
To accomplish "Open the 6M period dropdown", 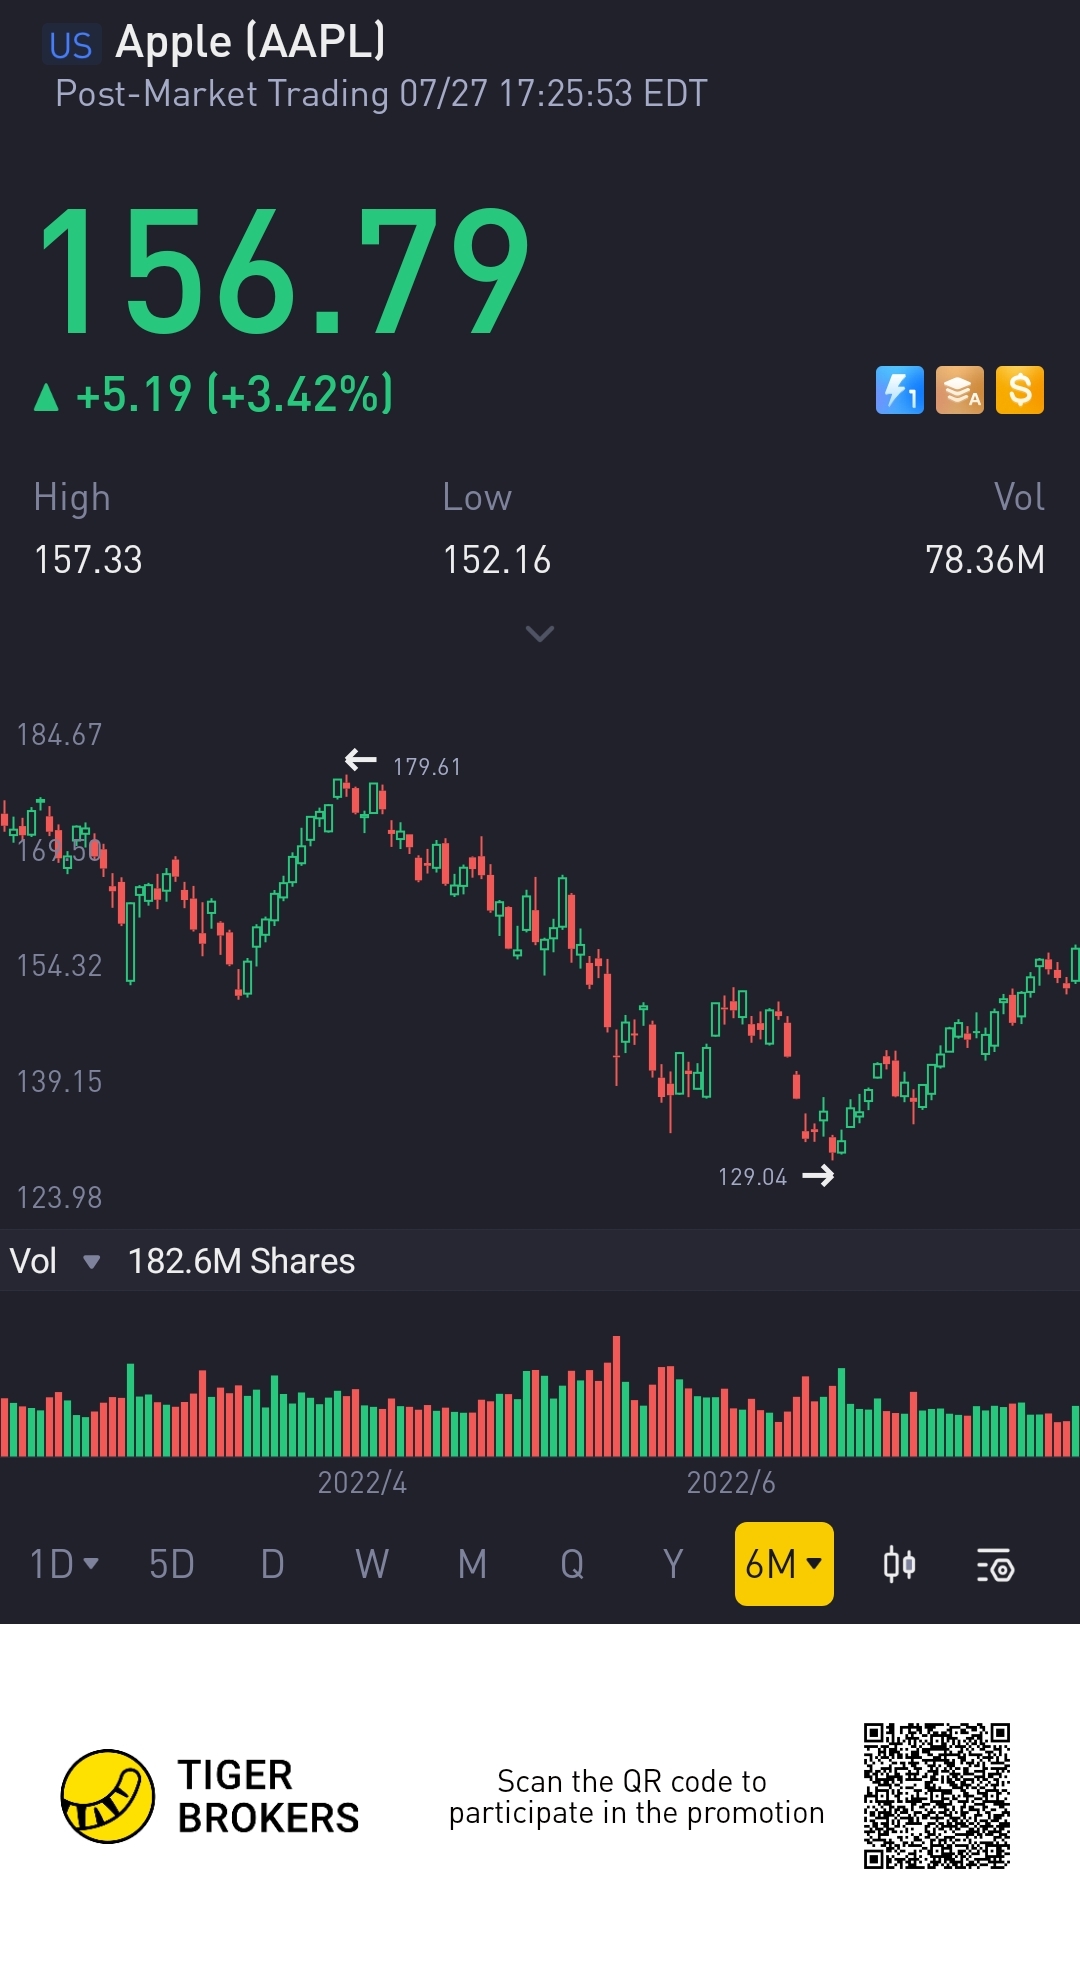I will (784, 1564).
